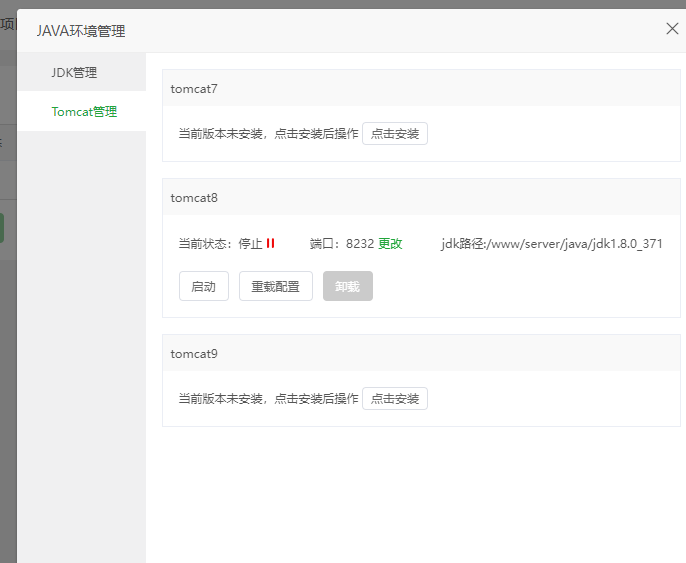Select the tomcat9 section header
The width and height of the screenshot is (686, 563).
coord(421,353)
